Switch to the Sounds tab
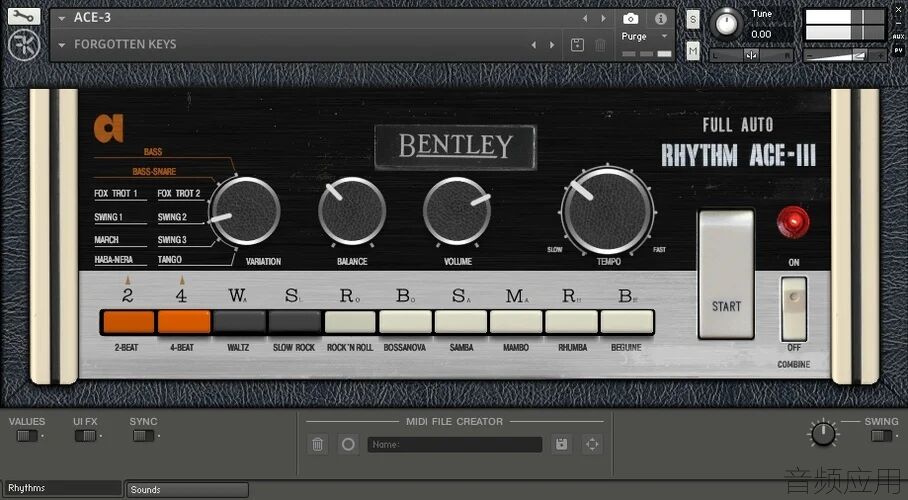Viewport: 908px width, 500px height. [x=188, y=490]
